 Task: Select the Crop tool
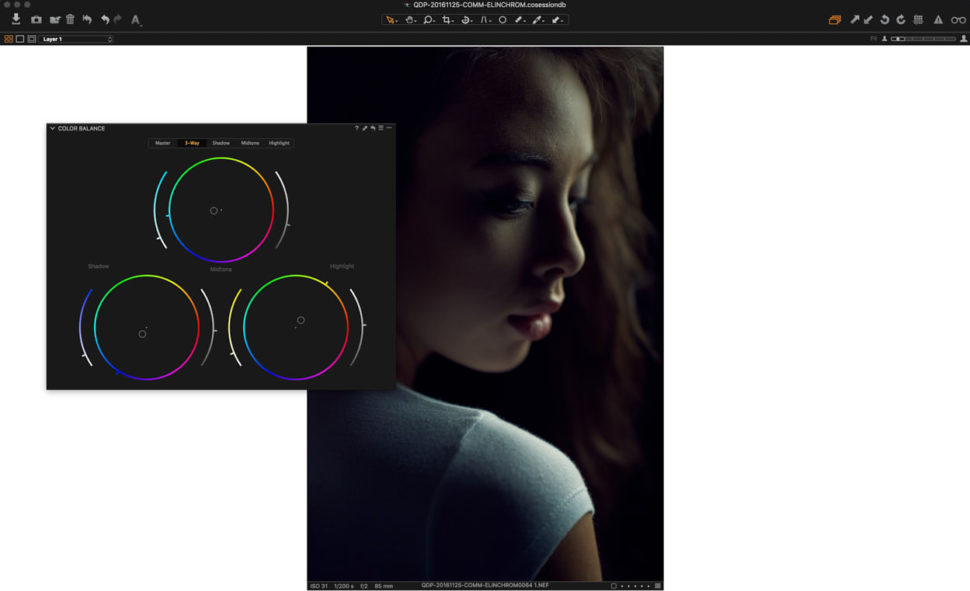pos(448,19)
